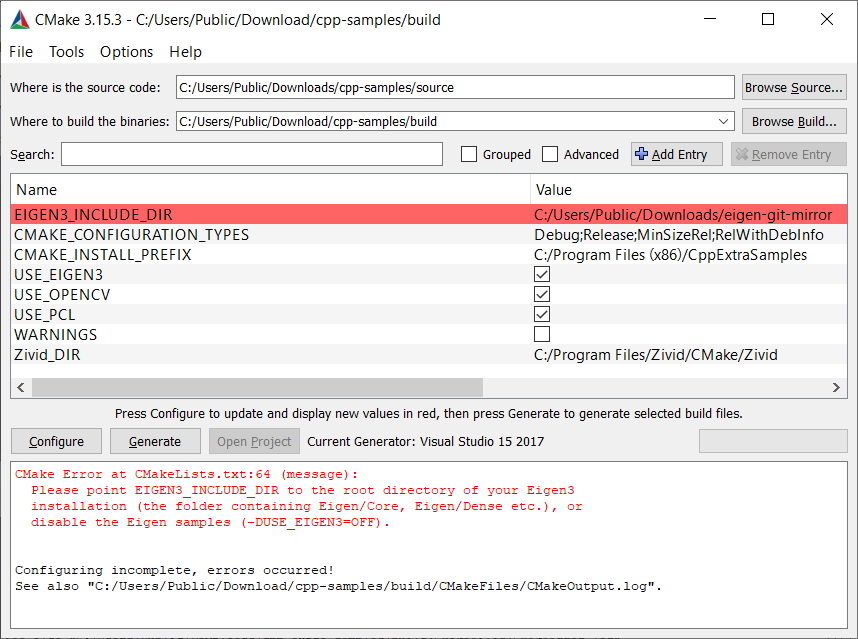Enable the Grouped checkbox

click(x=469, y=154)
